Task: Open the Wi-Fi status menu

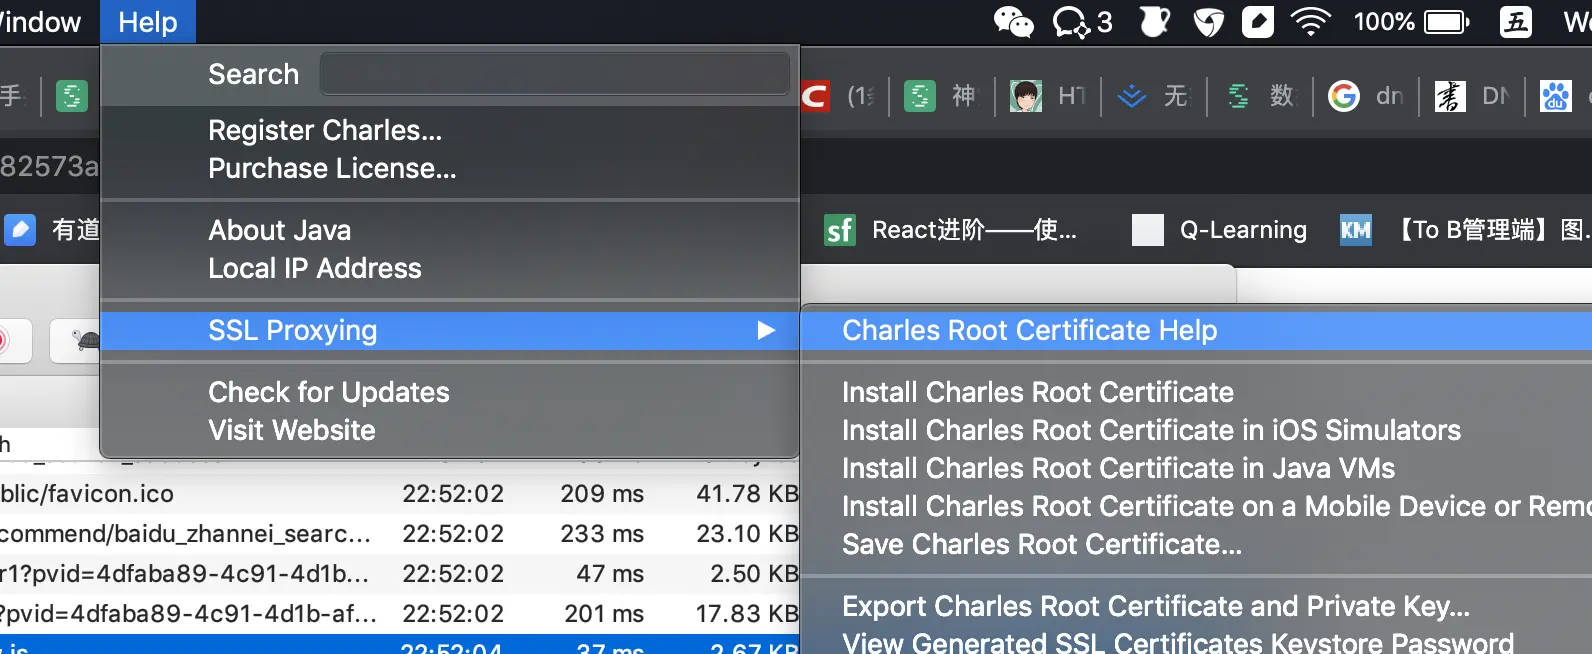Action: 1311,22
